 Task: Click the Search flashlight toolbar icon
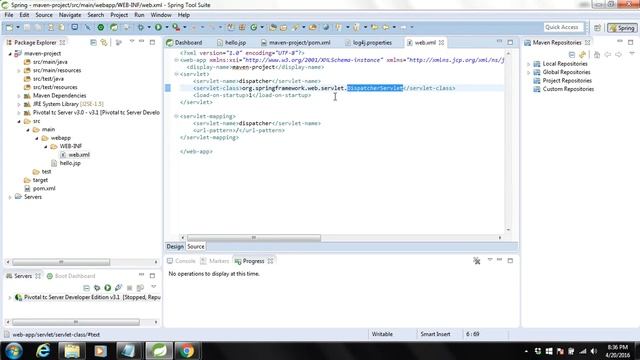[x=295, y=27]
